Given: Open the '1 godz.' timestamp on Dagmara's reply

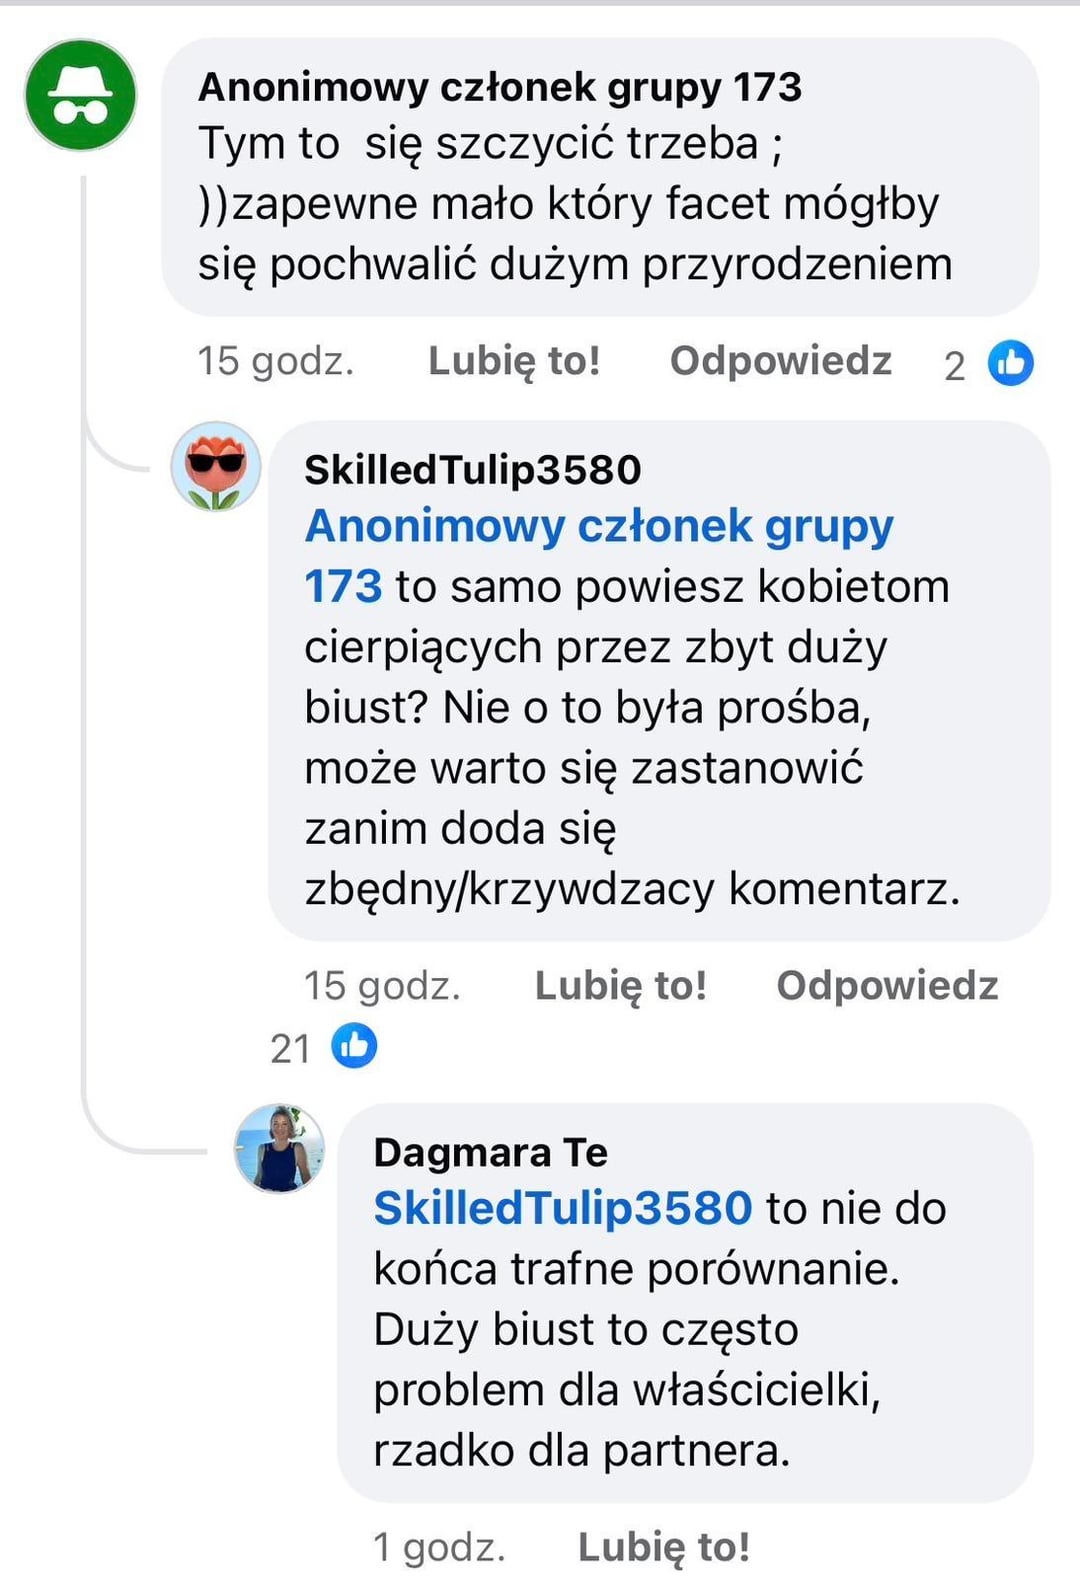Looking at the screenshot, I should (x=439, y=1547).
